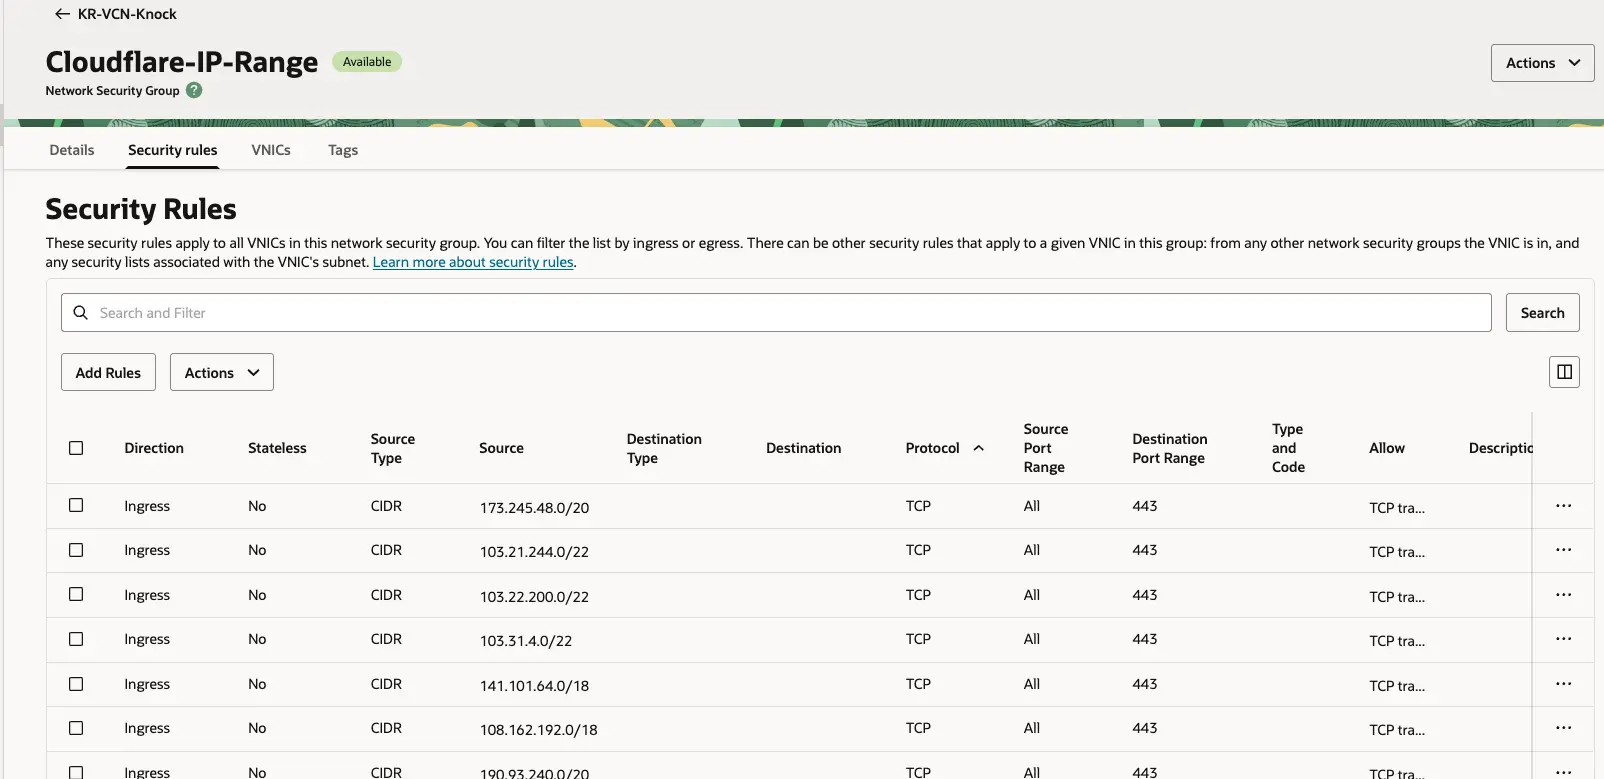Click Ingress in the 141.101.64.0/18 row
Viewport: 1604px width, 779px height.
point(147,684)
